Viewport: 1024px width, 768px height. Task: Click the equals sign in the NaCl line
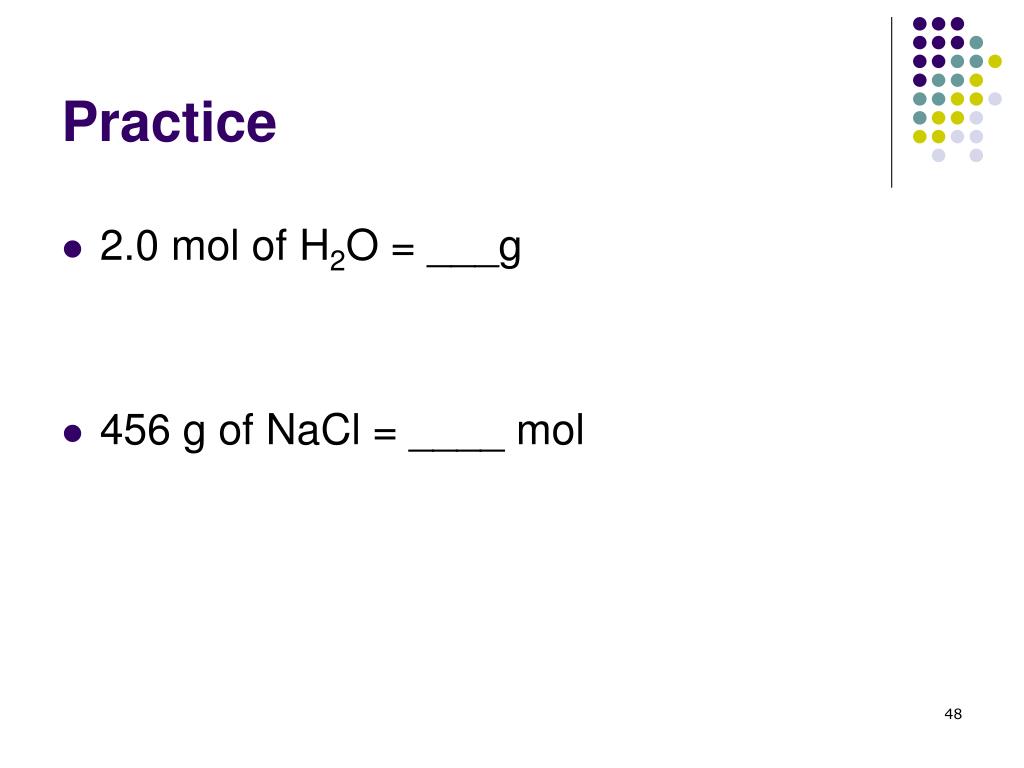385,433
